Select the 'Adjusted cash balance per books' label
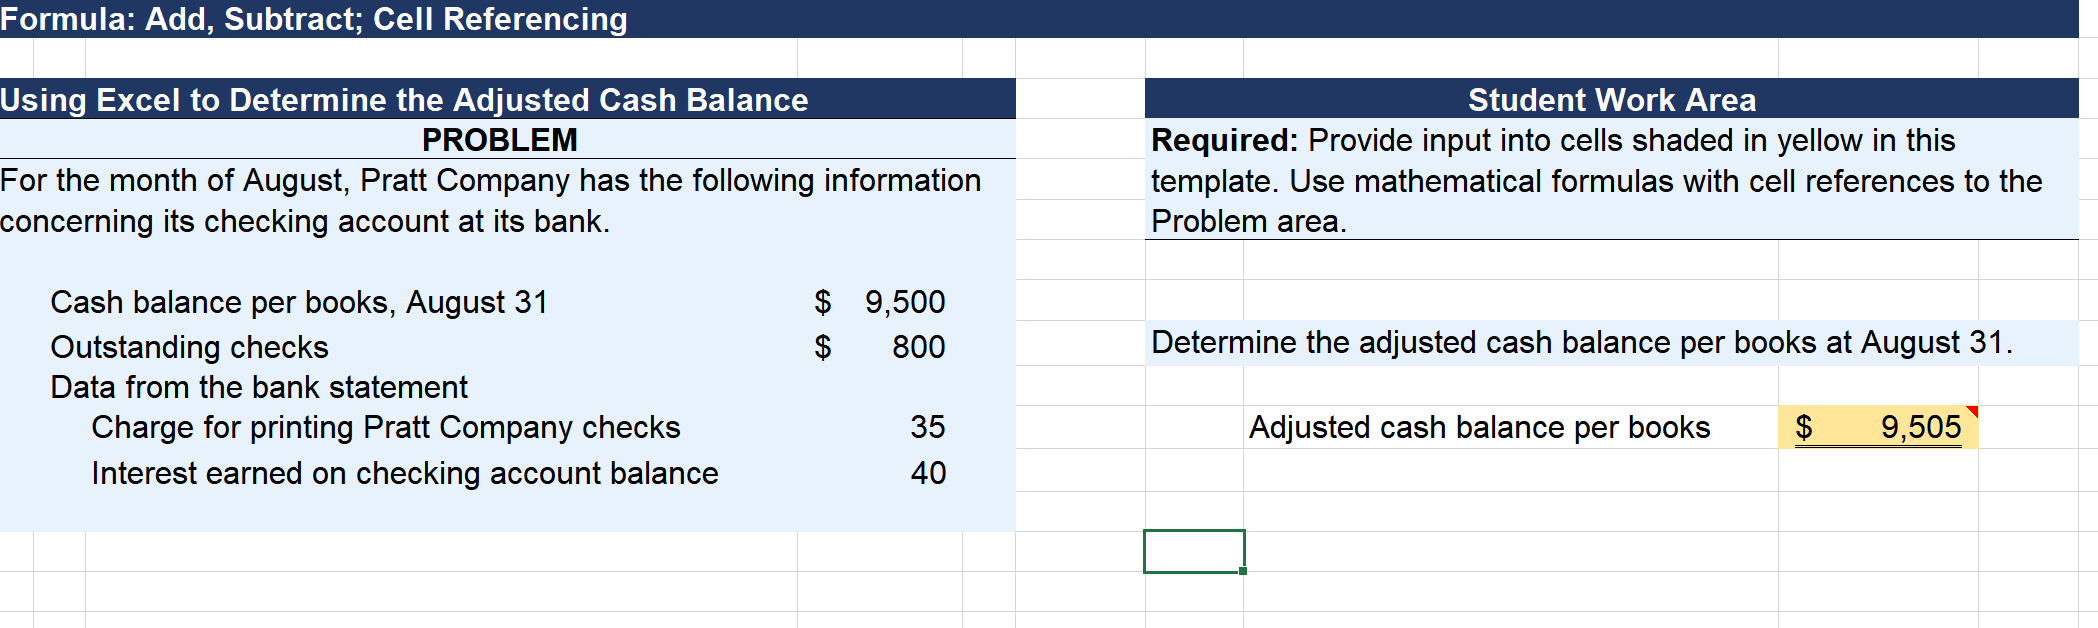This screenshot has height=628, width=2098. [x=1479, y=427]
